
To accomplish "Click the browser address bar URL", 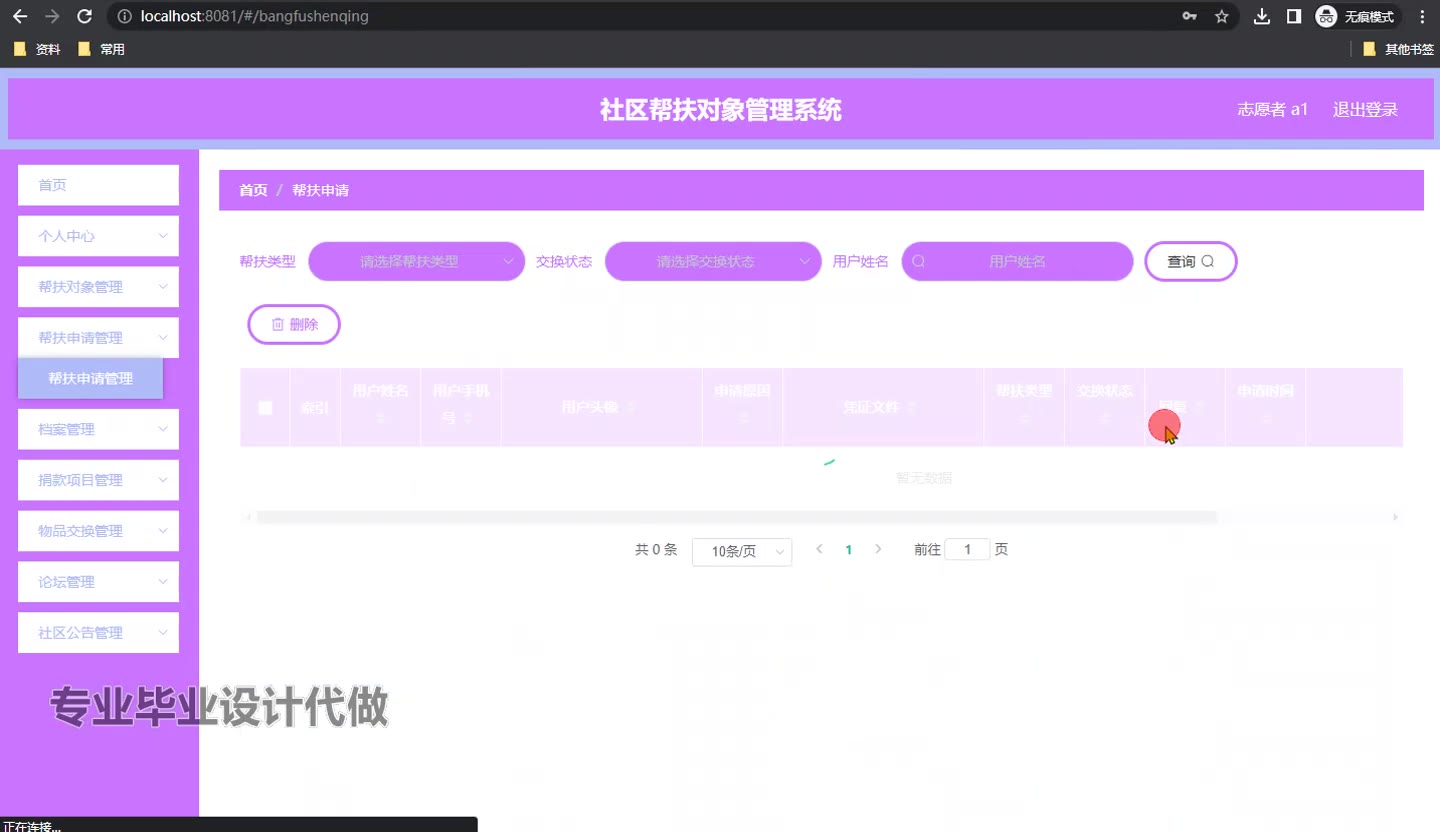I will (255, 16).
